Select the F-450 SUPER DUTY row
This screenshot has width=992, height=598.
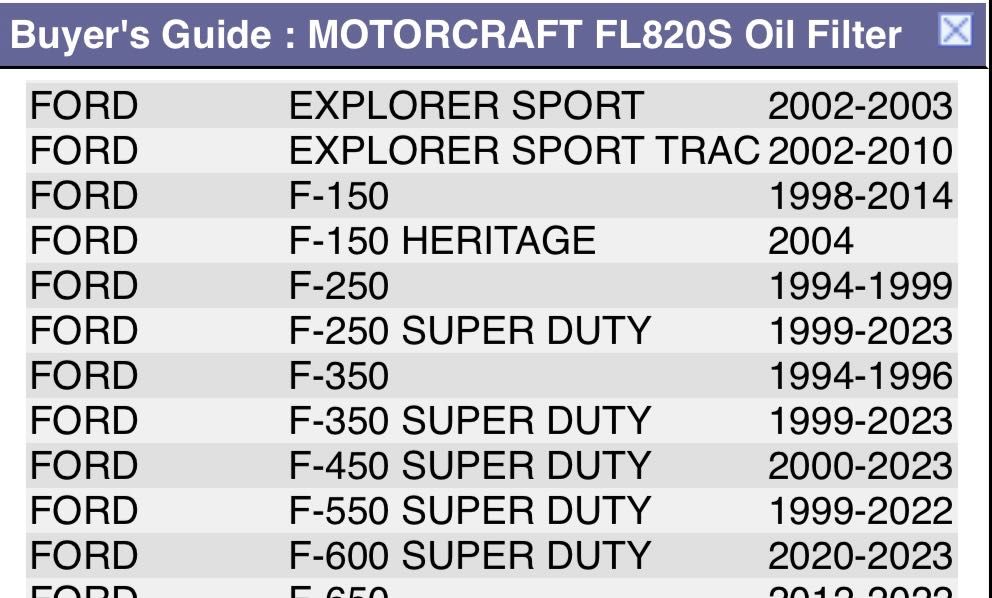(469, 466)
